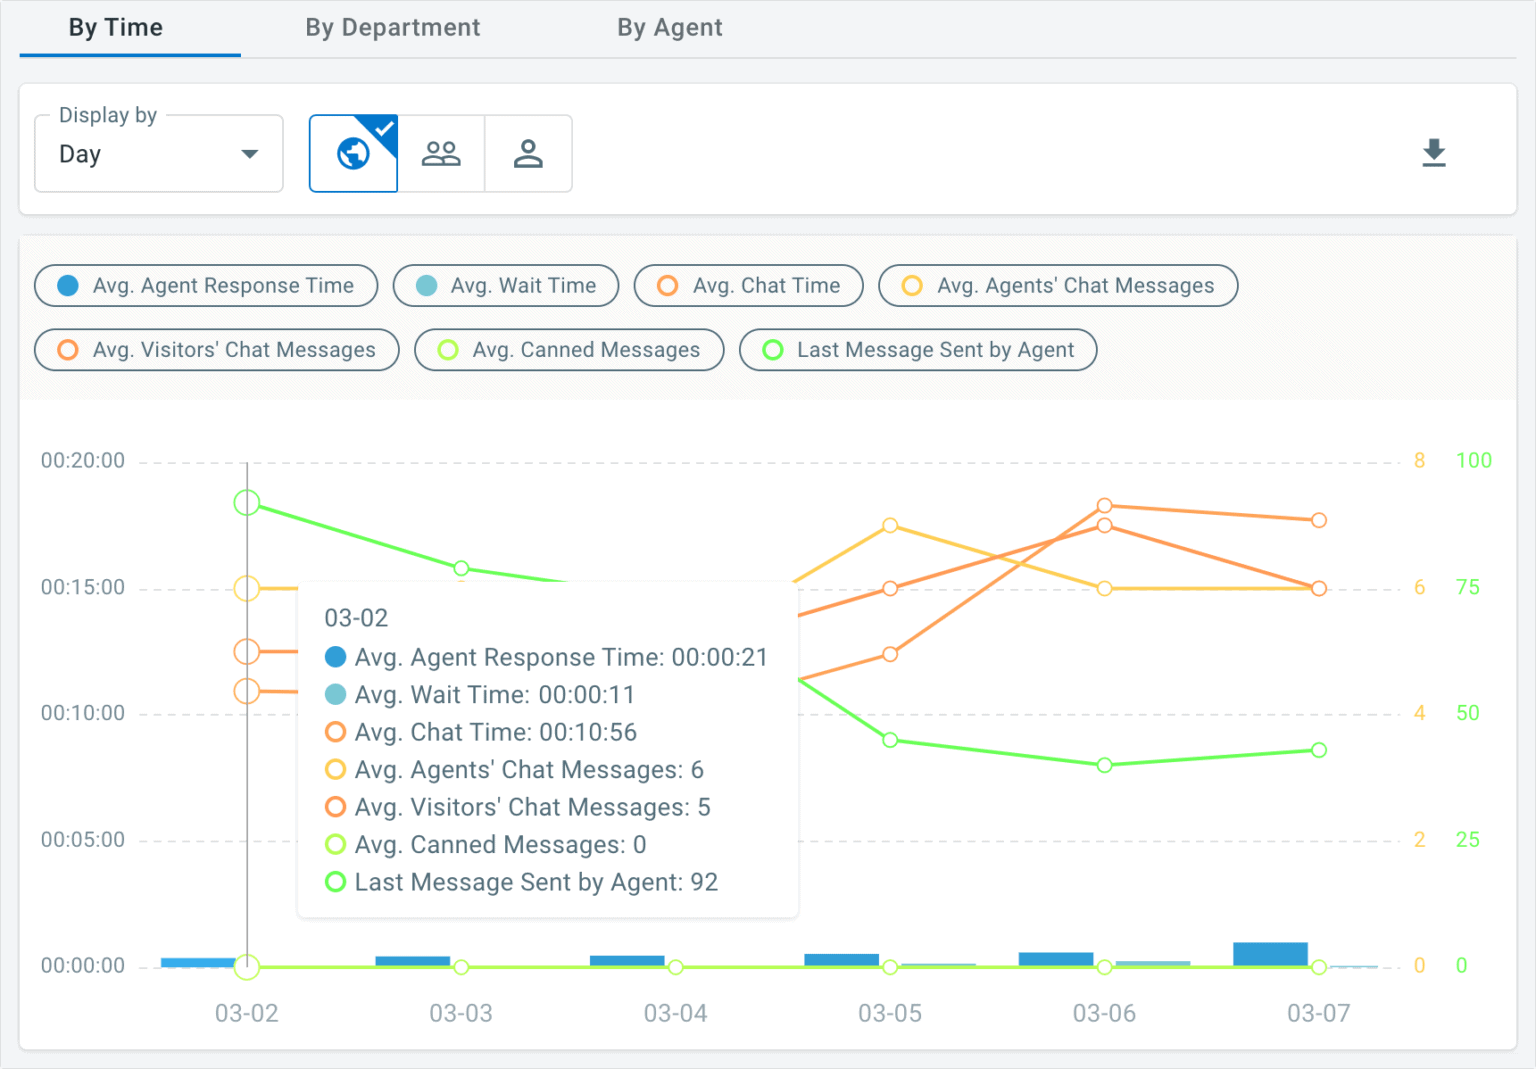This screenshot has height=1069, width=1536.
Task: Select the single person view icon
Action: (x=528, y=154)
